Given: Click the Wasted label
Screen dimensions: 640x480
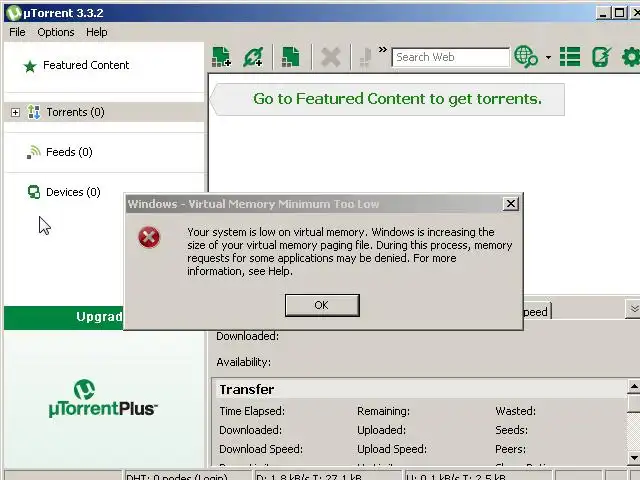Looking at the screenshot, I should tap(516, 411).
